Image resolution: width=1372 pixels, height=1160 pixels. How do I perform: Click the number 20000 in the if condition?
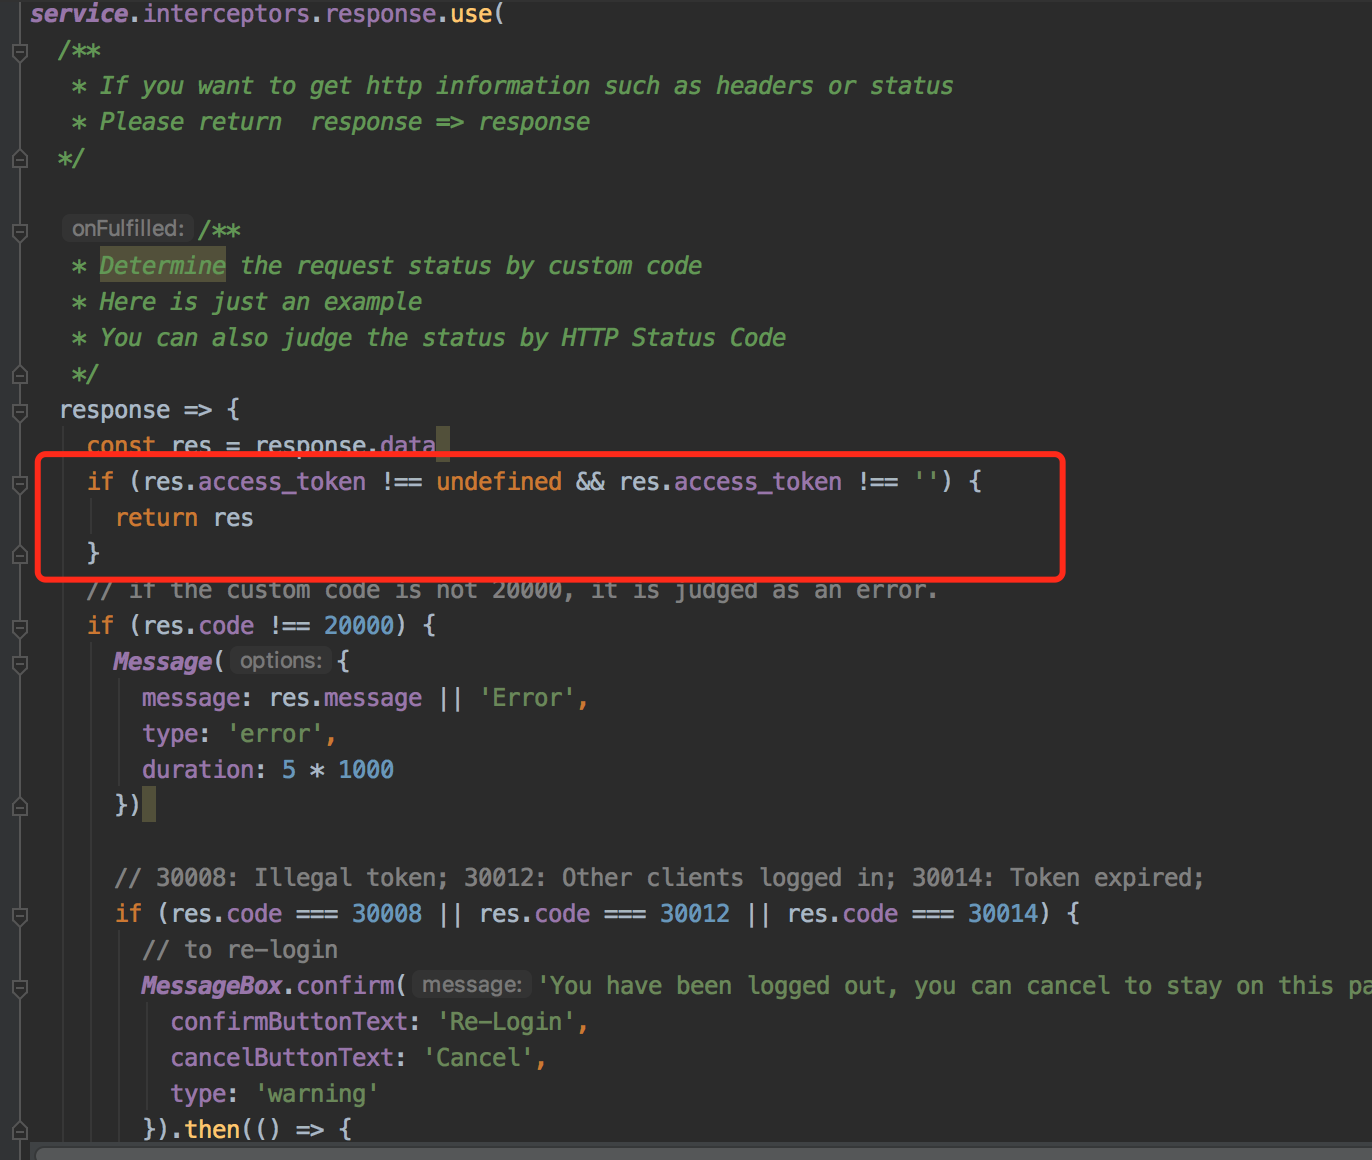359,626
